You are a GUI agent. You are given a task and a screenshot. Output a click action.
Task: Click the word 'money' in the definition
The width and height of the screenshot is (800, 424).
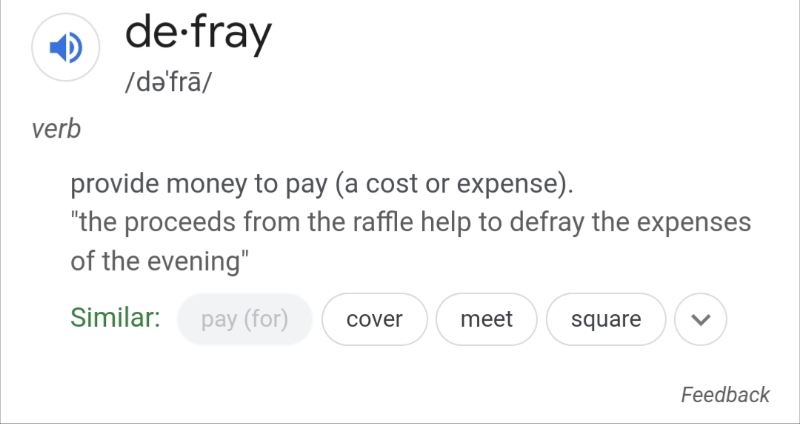pyautogui.click(x=205, y=185)
